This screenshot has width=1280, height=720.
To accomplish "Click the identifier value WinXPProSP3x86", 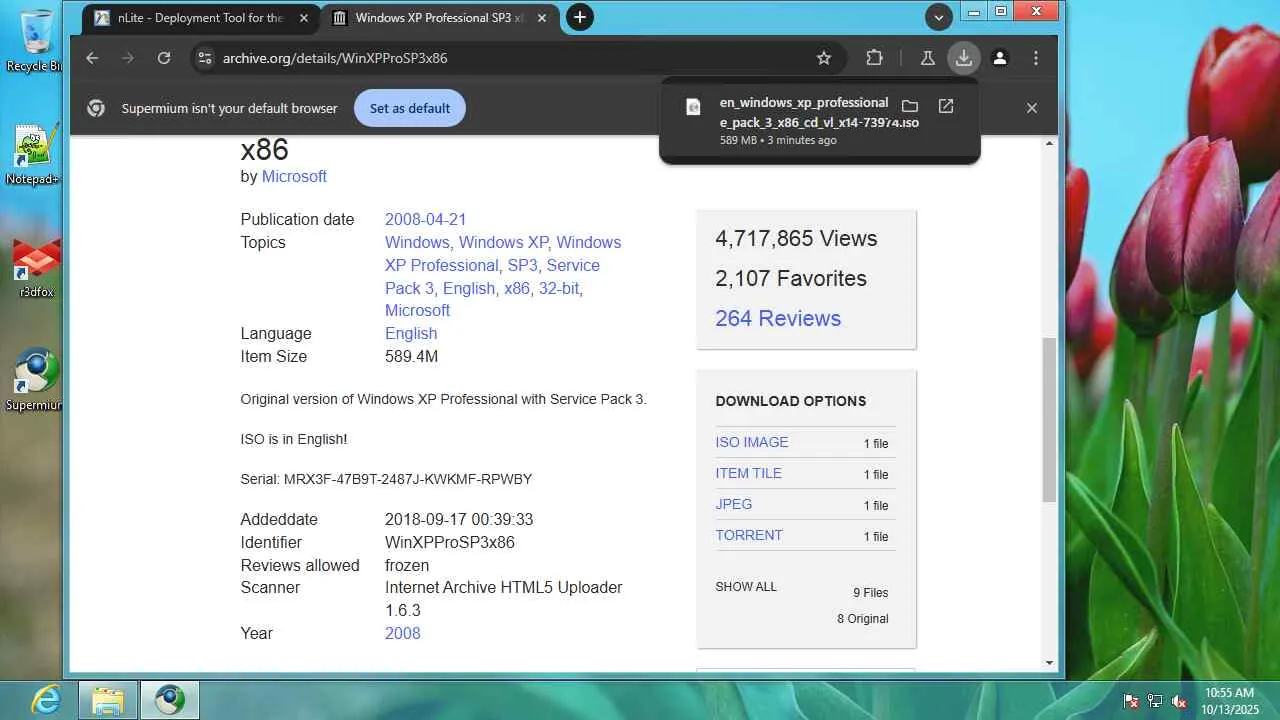I will (450, 542).
